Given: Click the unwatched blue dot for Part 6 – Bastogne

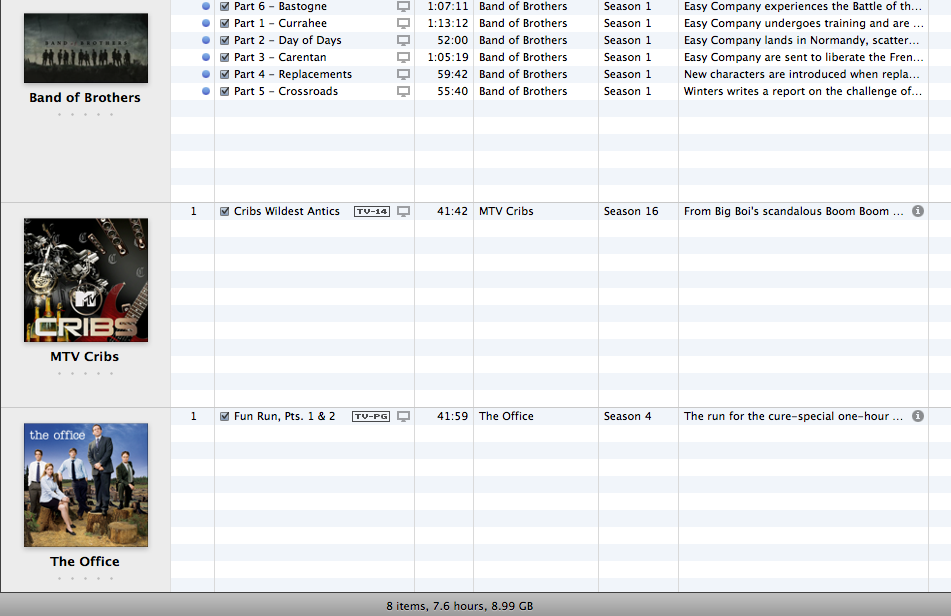Looking at the screenshot, I should click(x=206, y=6).
